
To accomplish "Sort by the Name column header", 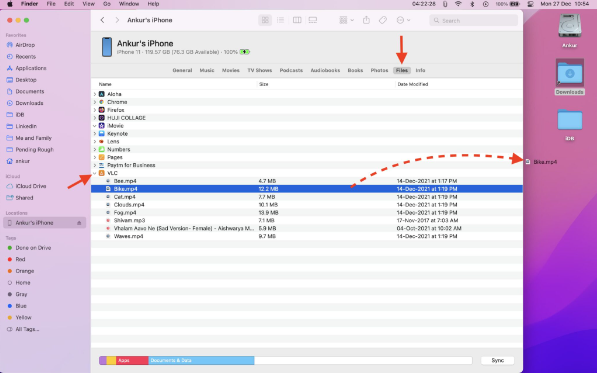I will coord(105,84).
